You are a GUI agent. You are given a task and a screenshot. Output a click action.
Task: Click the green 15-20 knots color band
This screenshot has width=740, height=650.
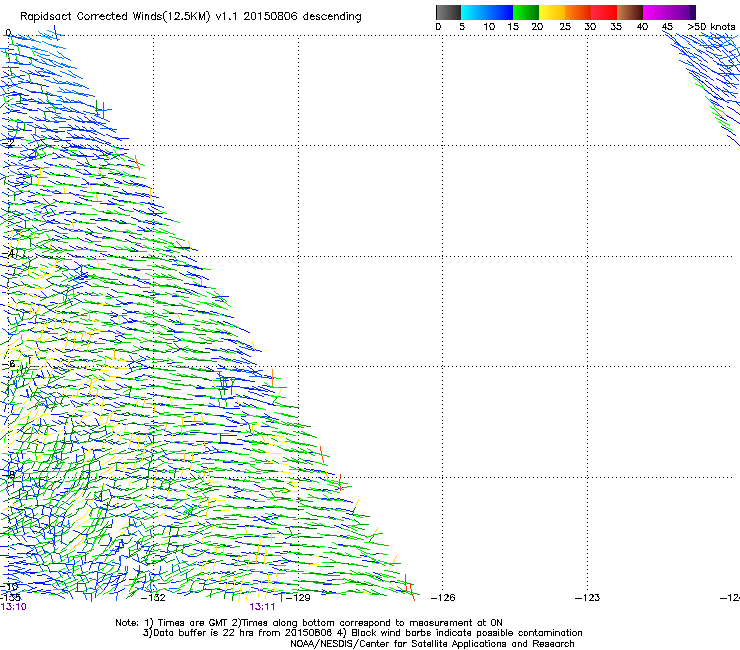[x=525, y=12]
